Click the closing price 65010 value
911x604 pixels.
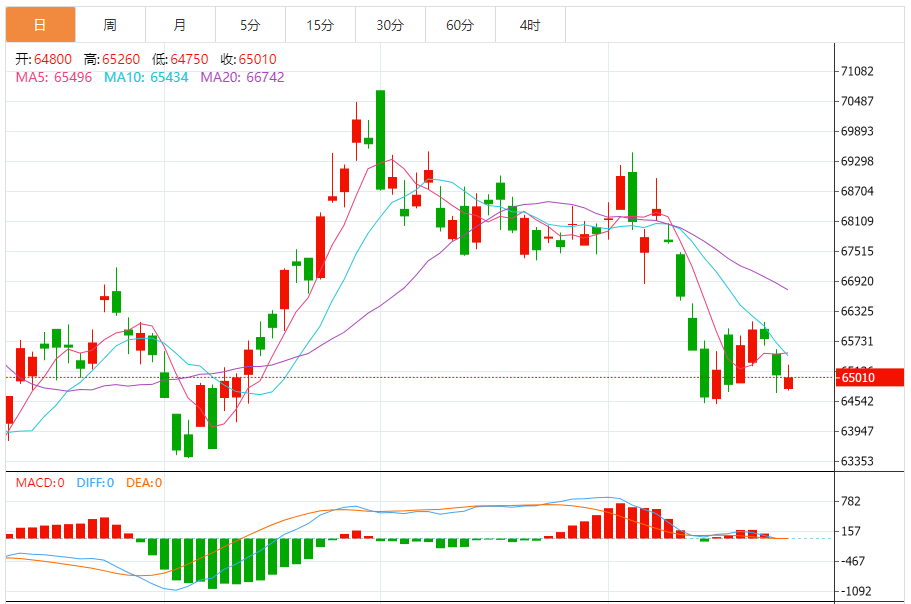click(x=257, y=59)
